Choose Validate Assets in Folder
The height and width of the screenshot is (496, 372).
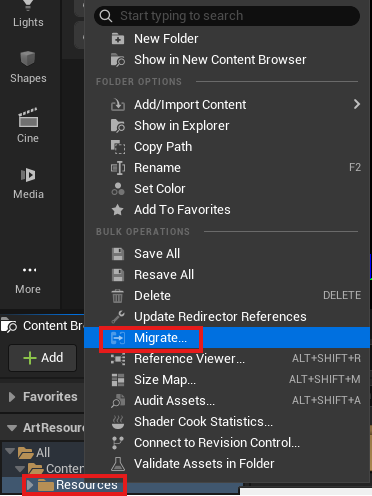point(227,464)
